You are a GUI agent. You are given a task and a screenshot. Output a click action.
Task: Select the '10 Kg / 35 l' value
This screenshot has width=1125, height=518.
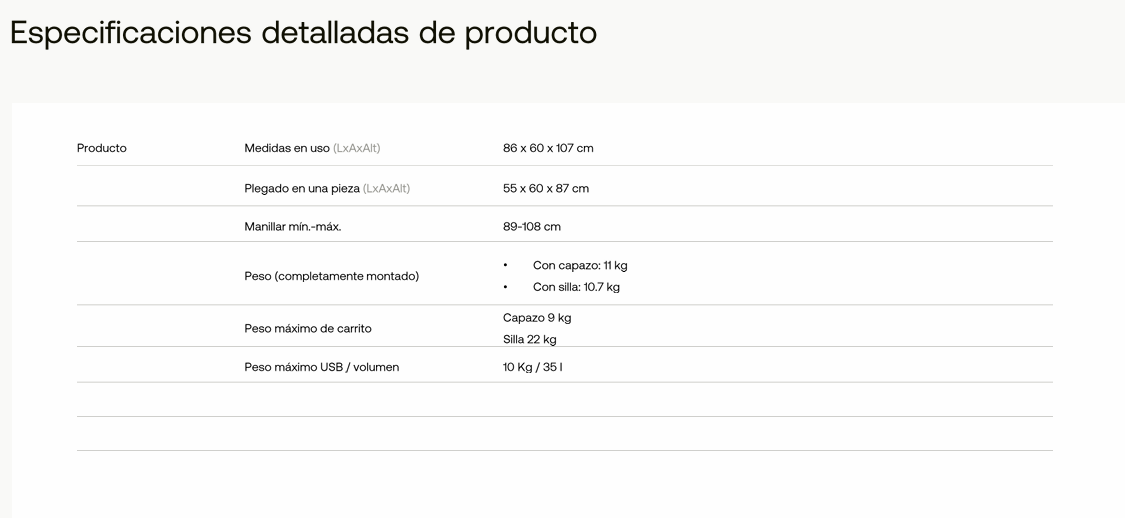point(532,367)
